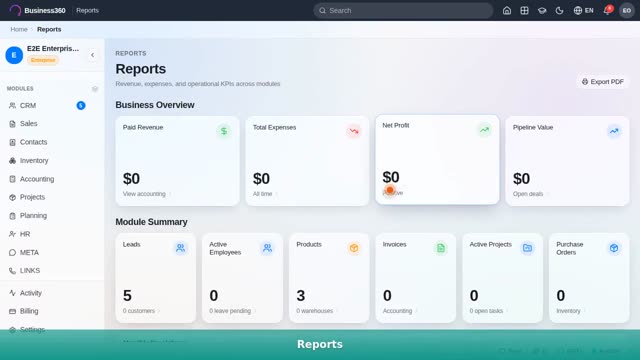Open the home icon in top bar

coord(507,11)
